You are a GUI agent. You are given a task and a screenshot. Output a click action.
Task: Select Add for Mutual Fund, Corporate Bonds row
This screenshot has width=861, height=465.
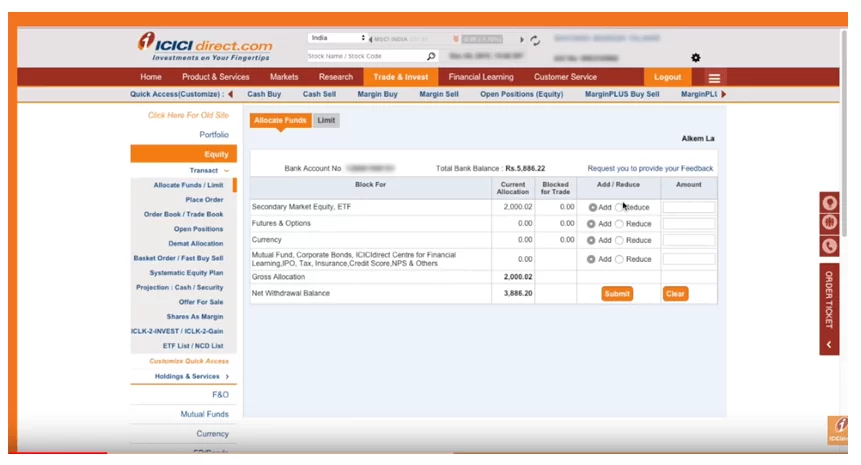[591, 259]
